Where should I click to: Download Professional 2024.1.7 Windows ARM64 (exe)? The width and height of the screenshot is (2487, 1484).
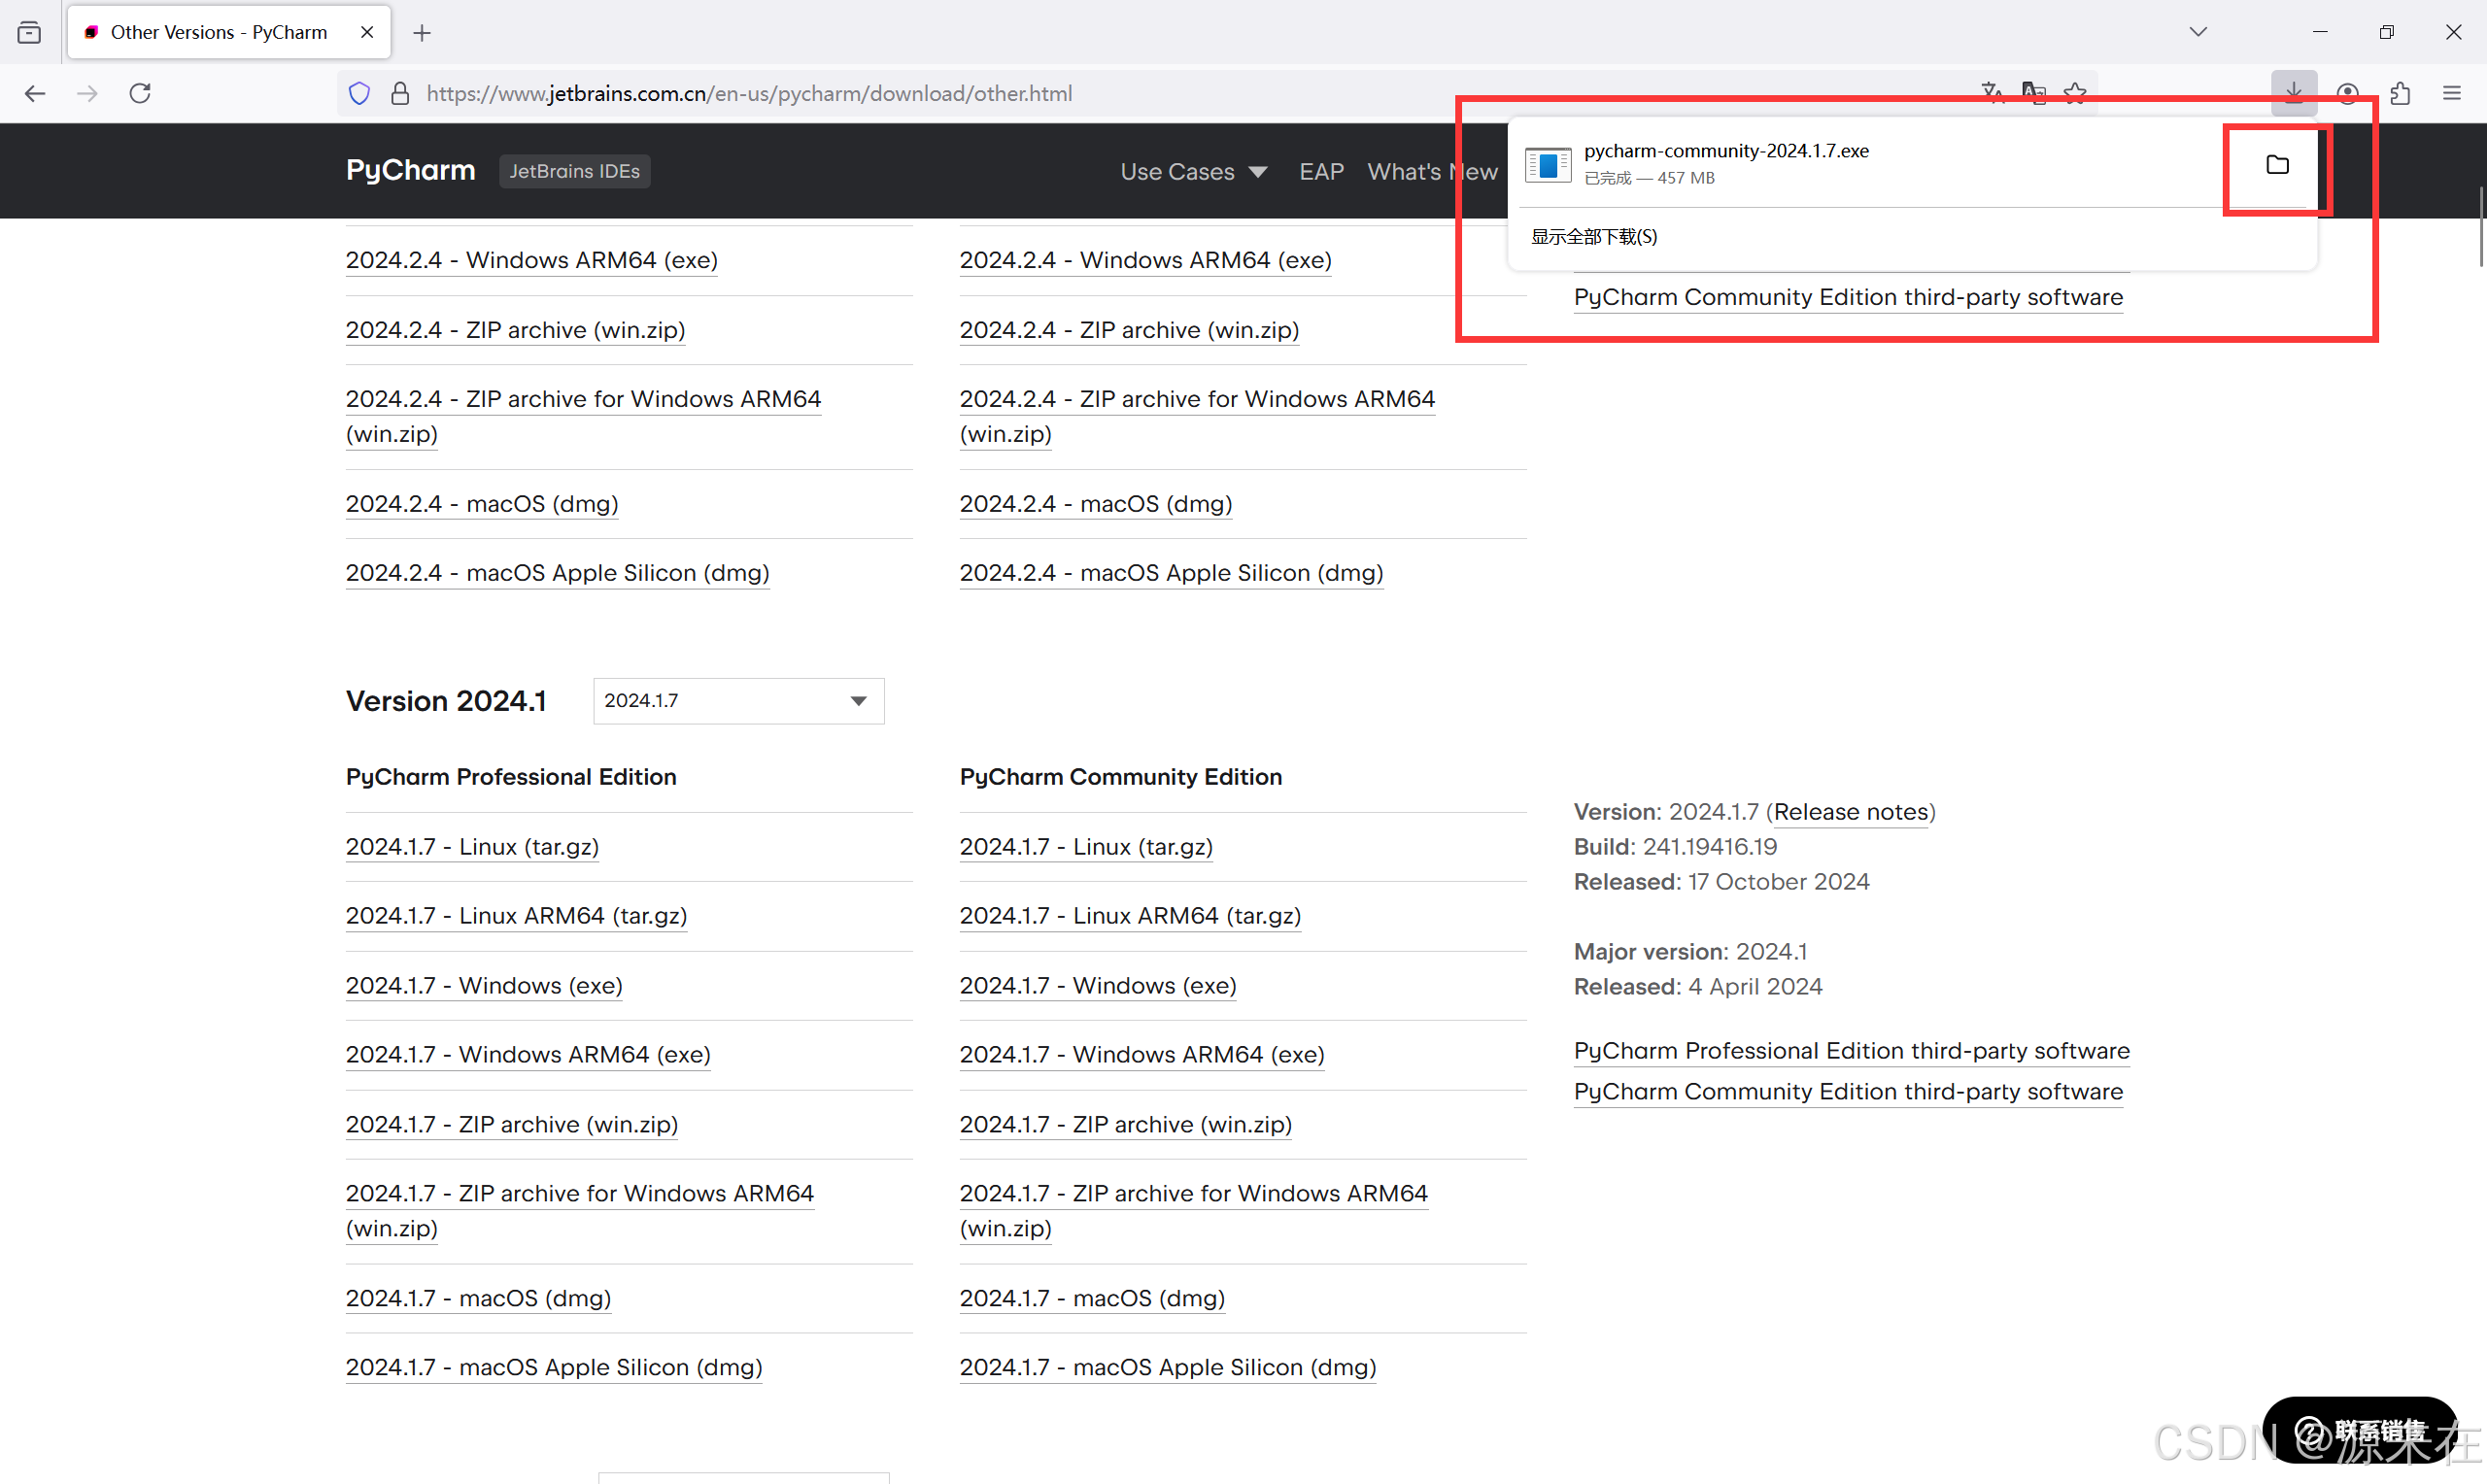click(x=528, y=1054)
